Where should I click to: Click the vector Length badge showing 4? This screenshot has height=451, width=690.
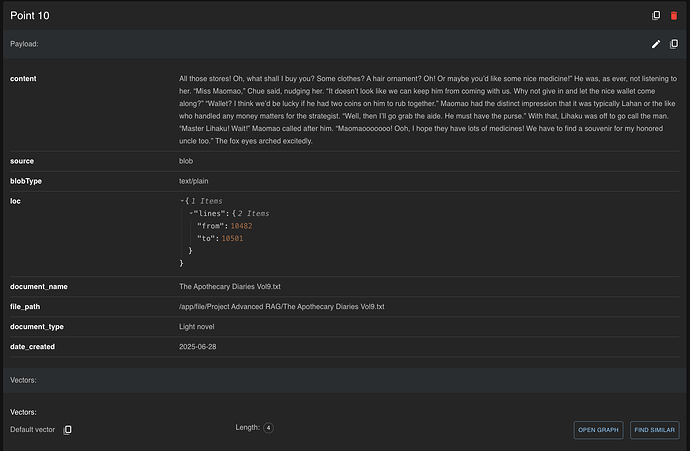coord(268,428)
